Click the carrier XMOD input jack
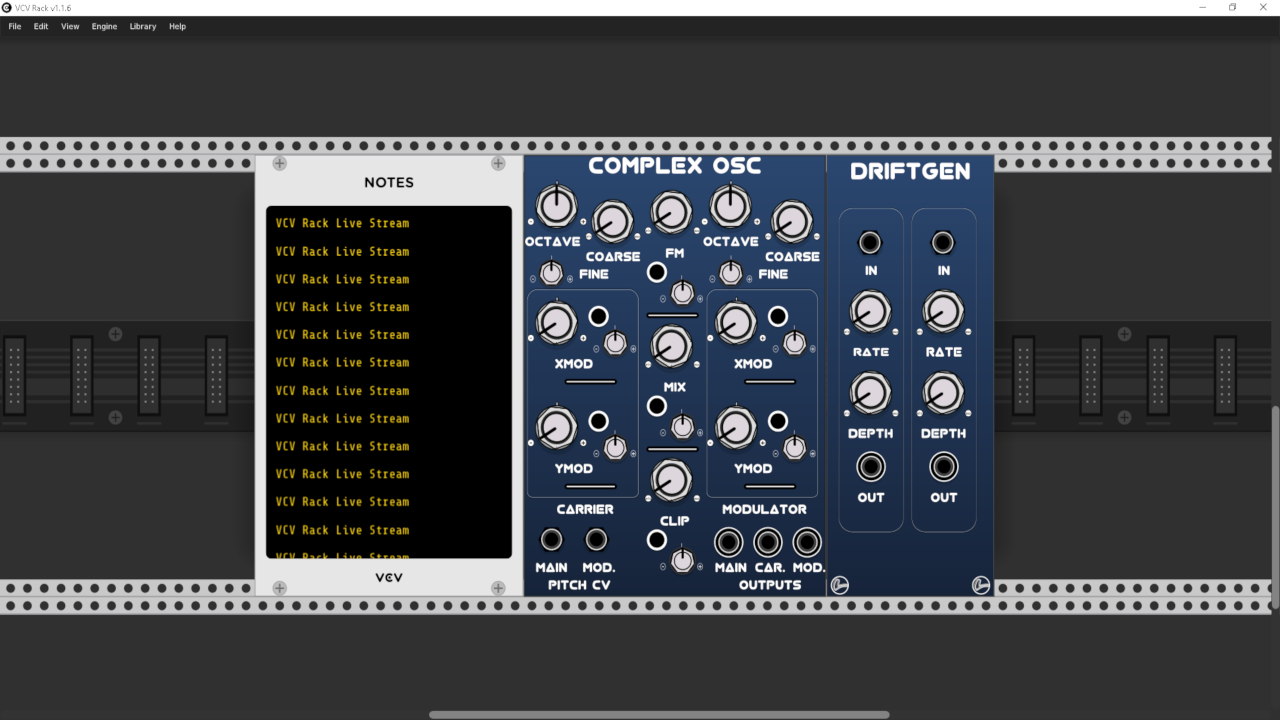The height and width of the screenshot is (720, 1280). [598, 317]
